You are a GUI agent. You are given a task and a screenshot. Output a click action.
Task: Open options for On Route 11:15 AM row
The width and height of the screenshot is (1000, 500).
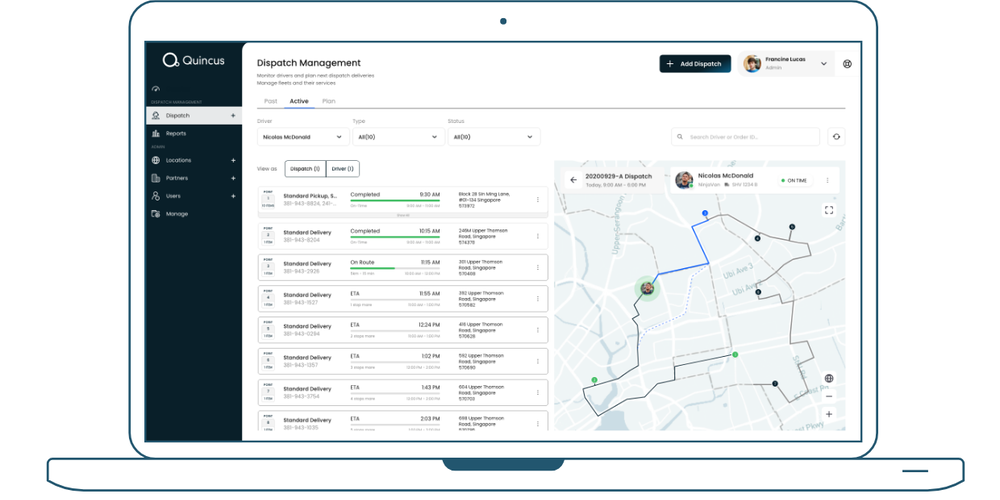[x=538, y=267]
